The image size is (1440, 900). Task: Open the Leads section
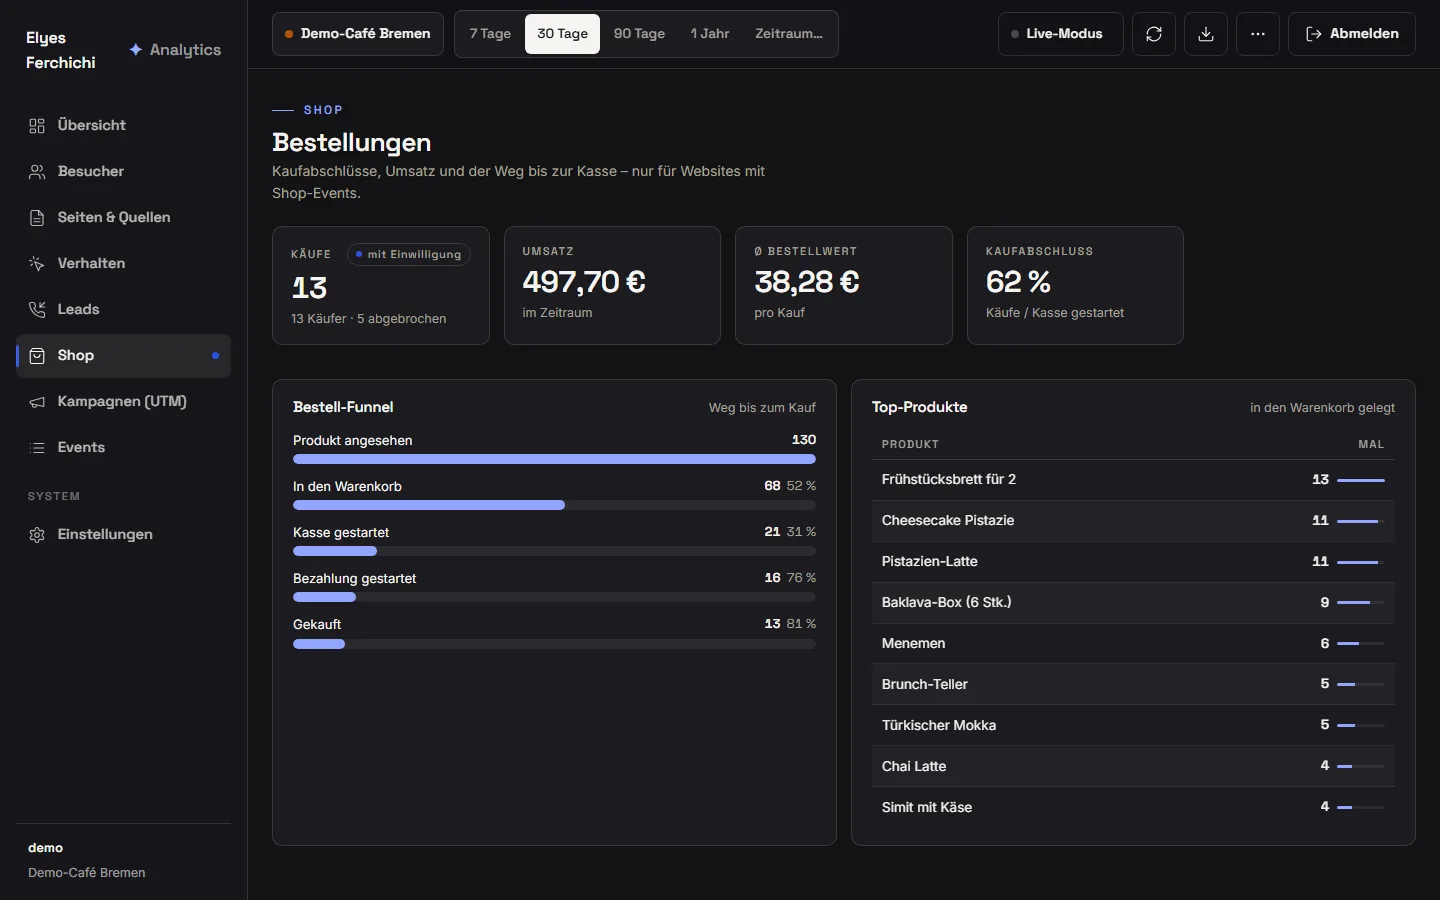(x=123, y=310)
